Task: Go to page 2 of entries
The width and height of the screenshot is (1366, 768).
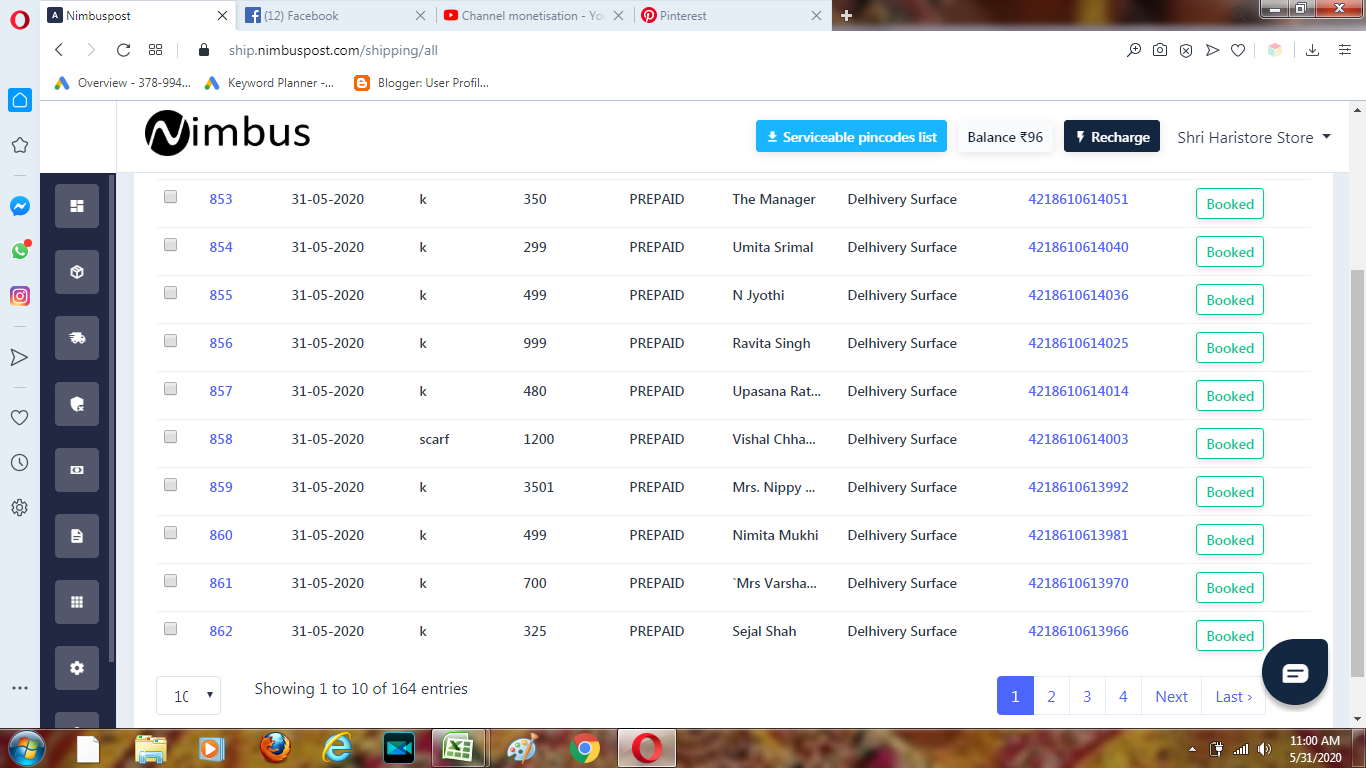Action: (x=1051, y=696)
